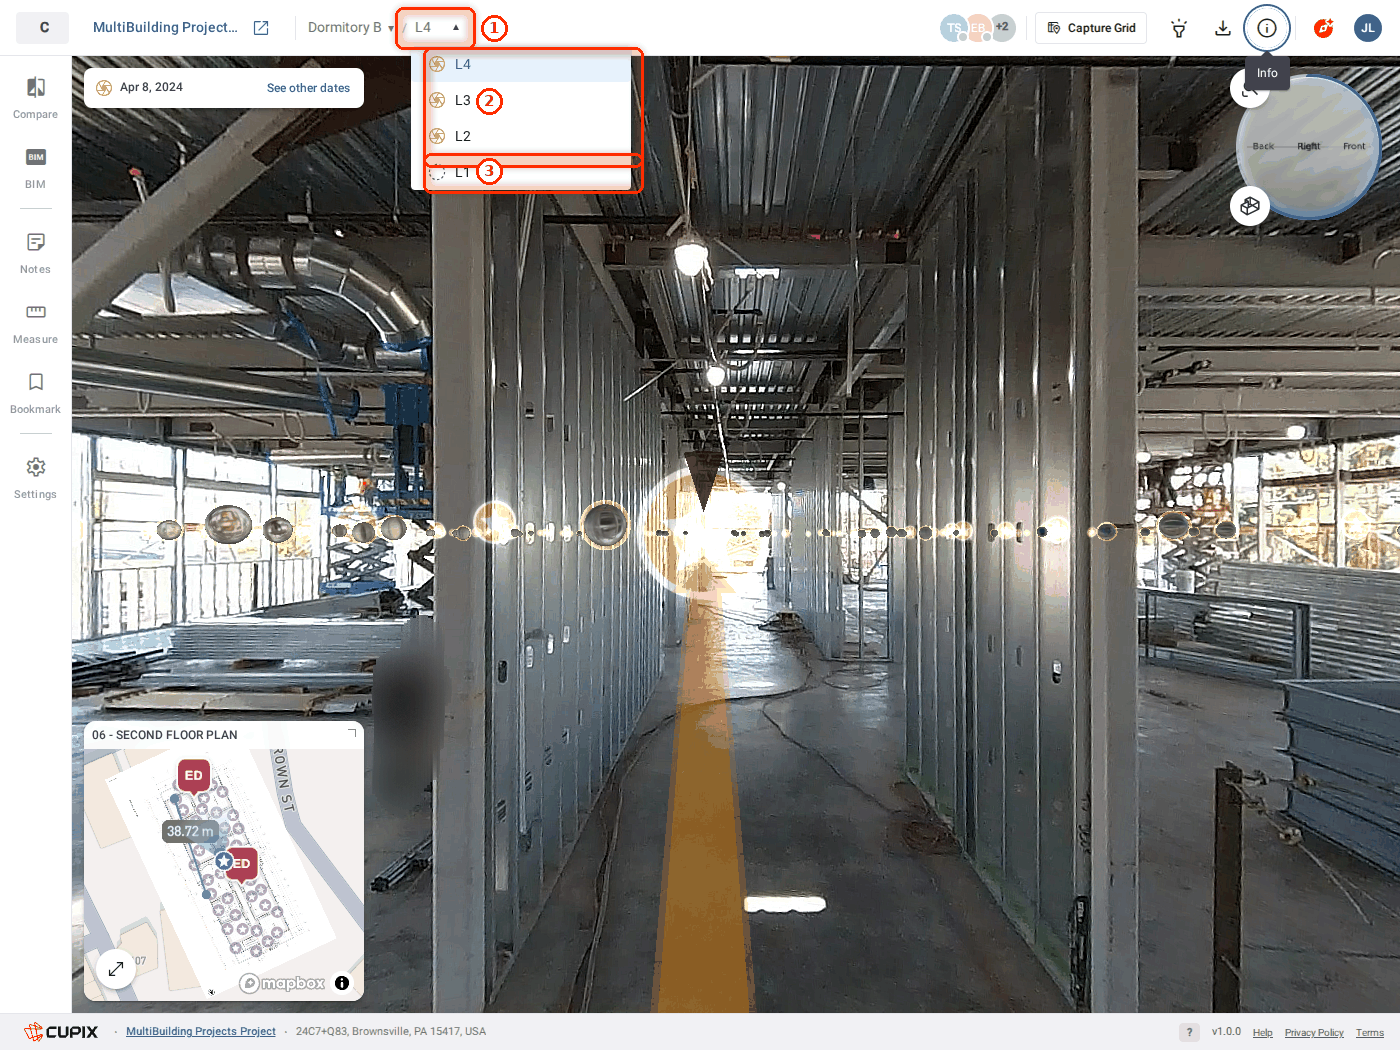Select the Measure tool

tap(35, 323)
